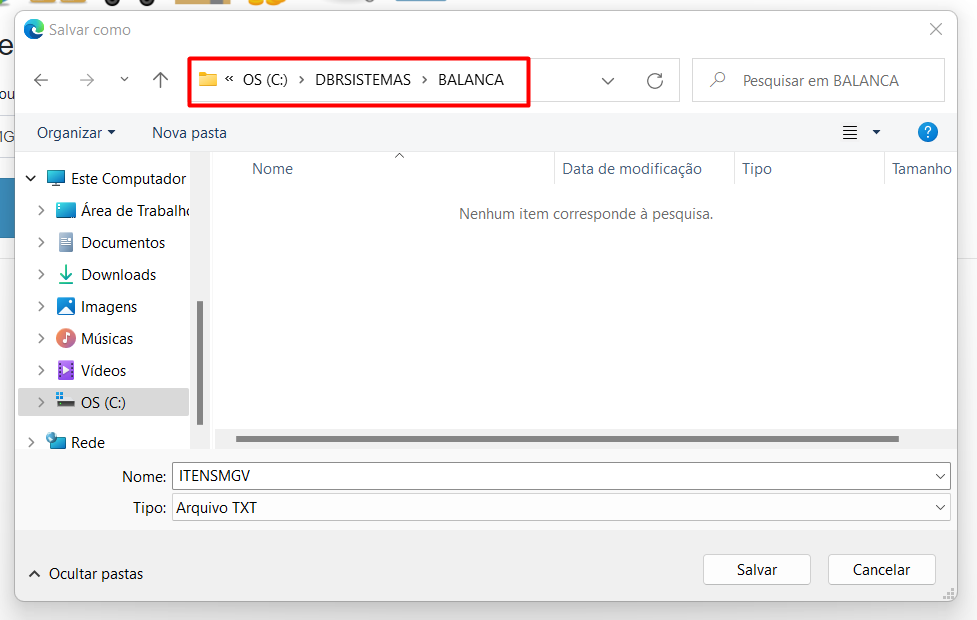This screenshot has width=977, height=620.
Task: Click the horizontal scrollbar in file list
Action: [566, 439]
